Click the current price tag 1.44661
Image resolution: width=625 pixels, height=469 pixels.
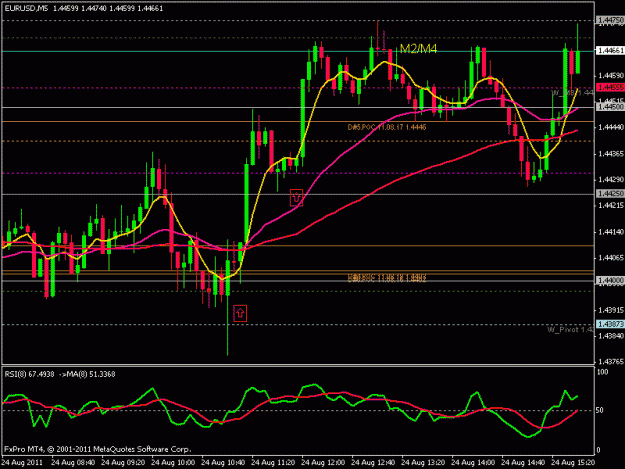(610, 51)
